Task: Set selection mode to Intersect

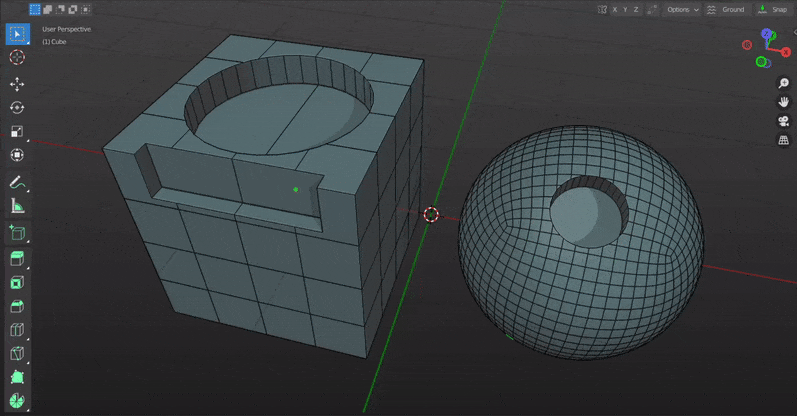Action: [86, 9]
